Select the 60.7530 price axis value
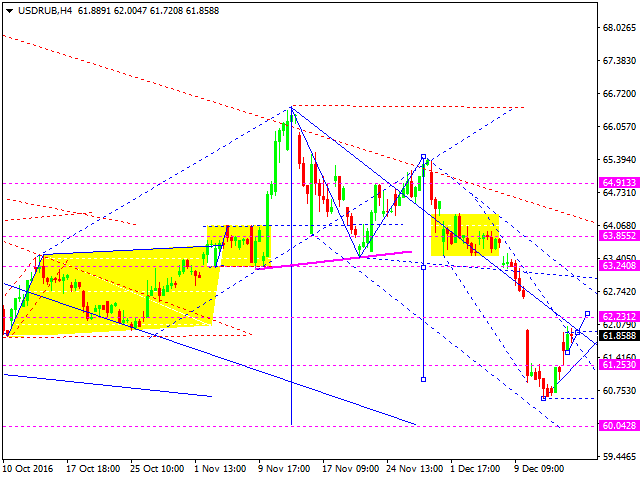The image size is (640, 480). click(619, 391)
